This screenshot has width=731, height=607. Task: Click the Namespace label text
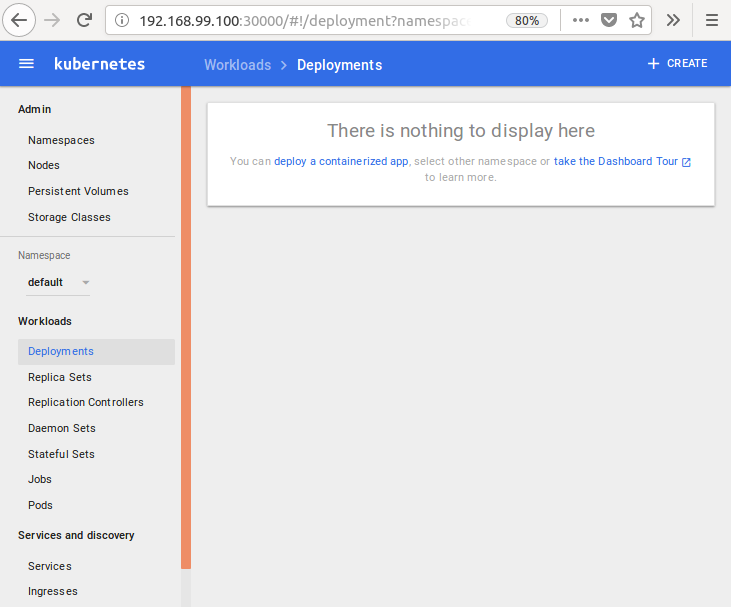[44, 255]
